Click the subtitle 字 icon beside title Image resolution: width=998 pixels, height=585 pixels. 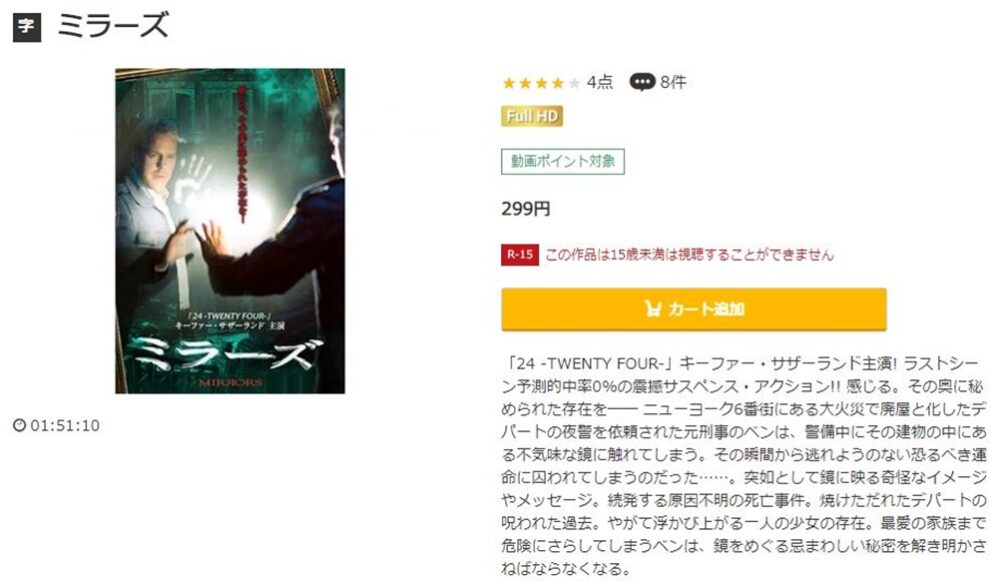tap(27, 27)
